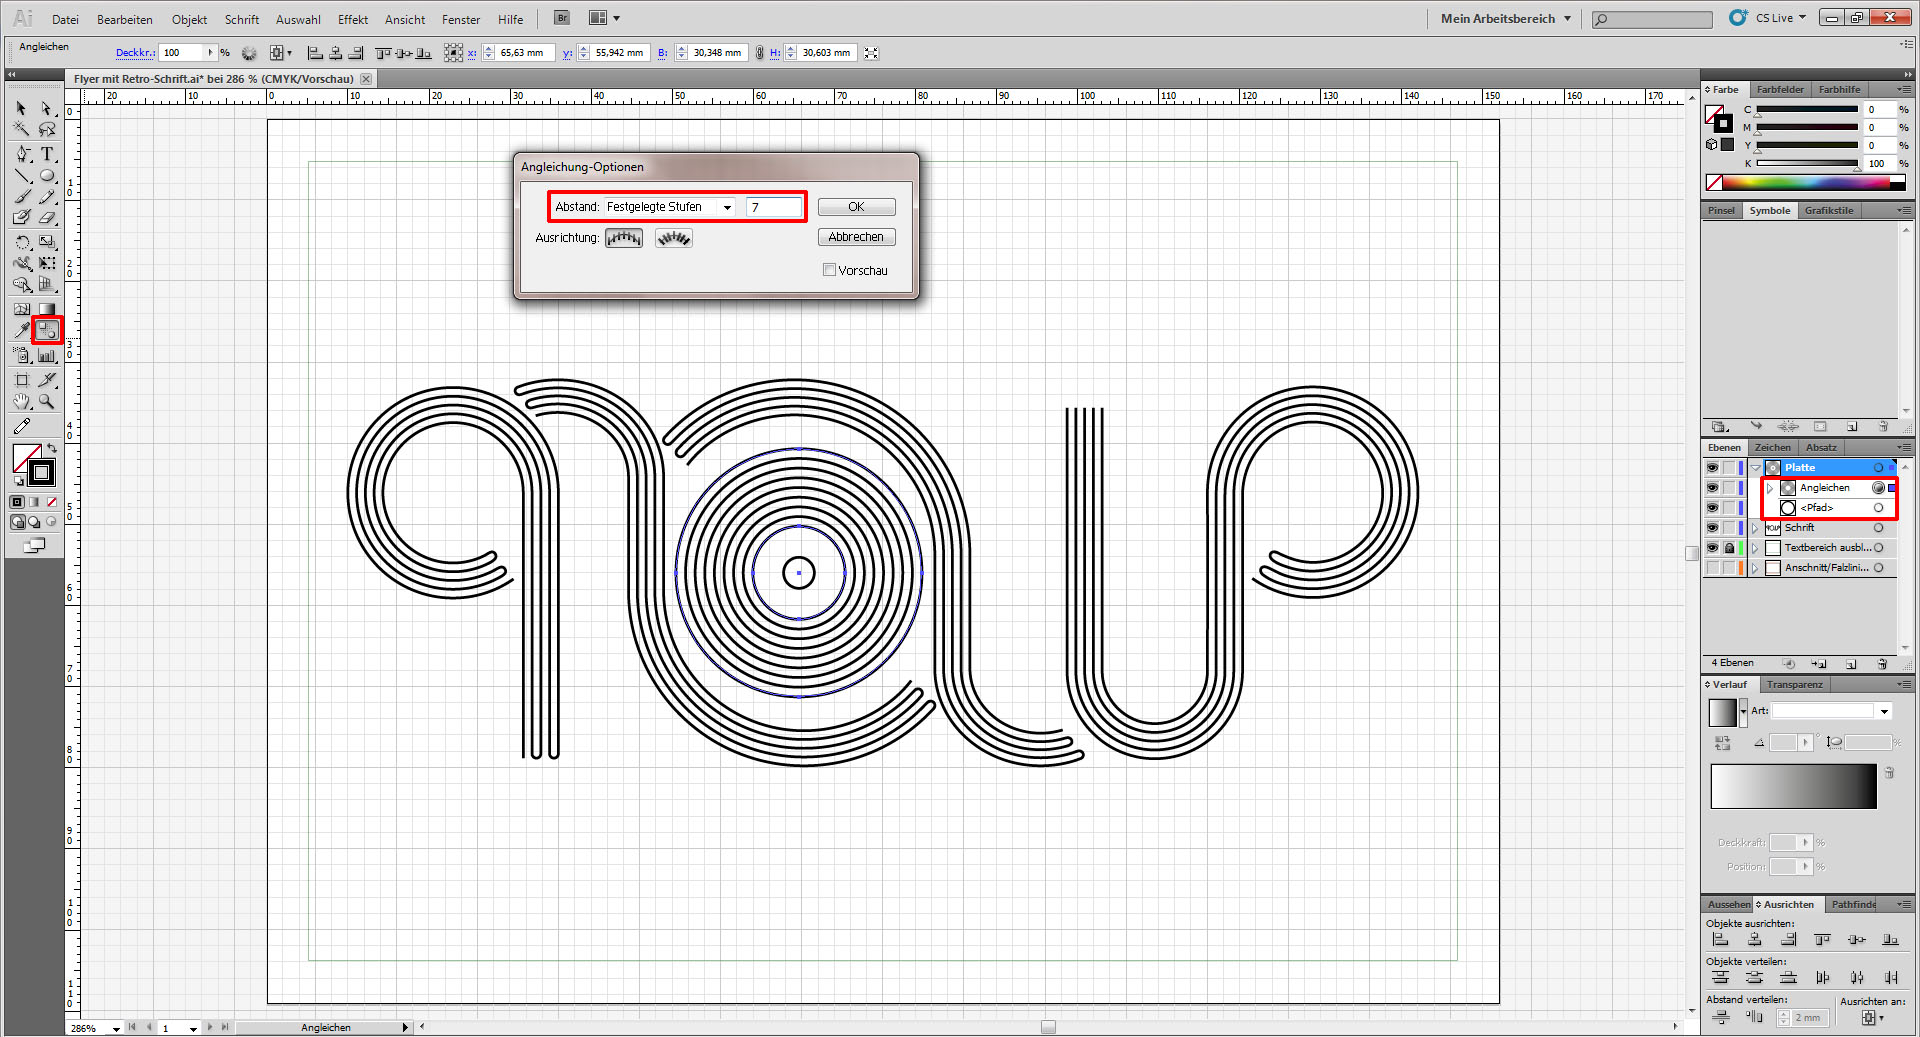Open the Effekt menu
Screen dimensions: 1920x1037
[352, 19]
